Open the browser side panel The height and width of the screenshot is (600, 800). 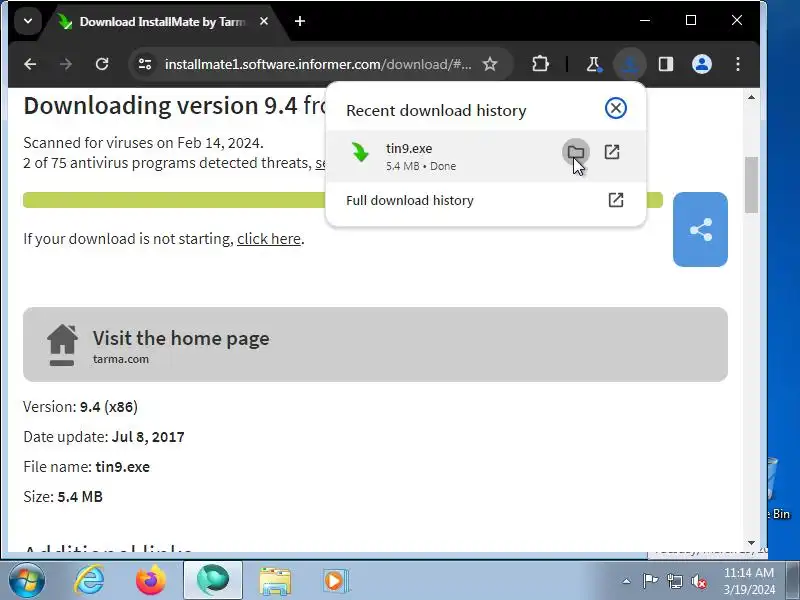point(666,64)
